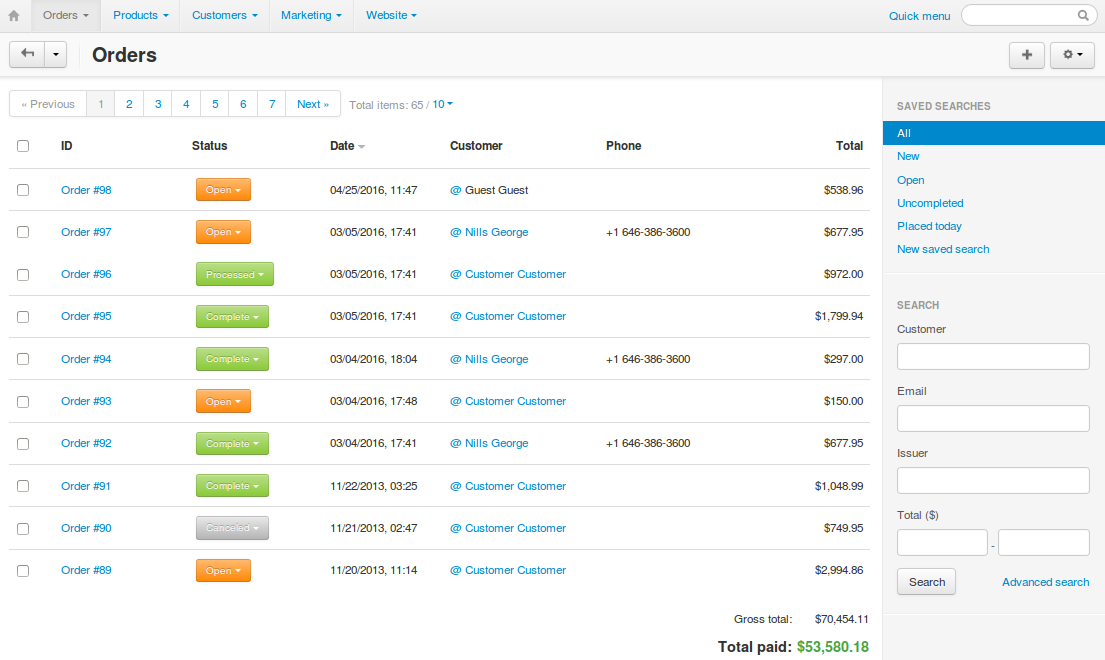1105x660 pixels.
Task: Select the Order #89 checkbox
Action: pyautogui.click(x=23, y=571)
